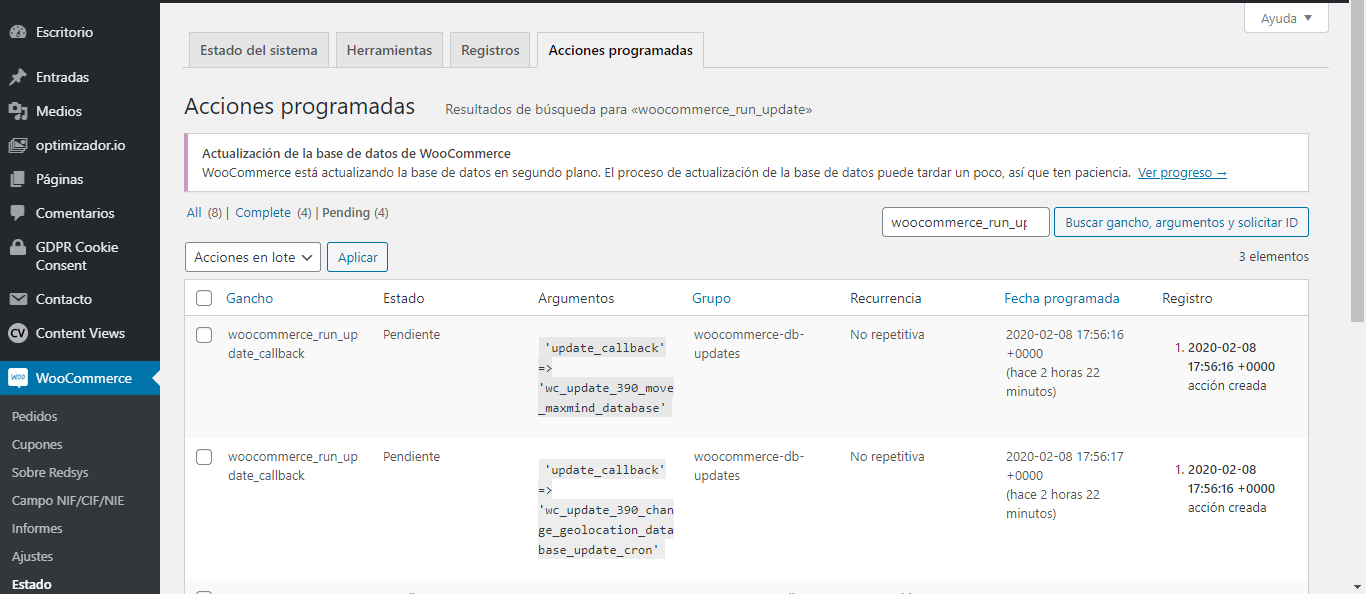Viewport: 1366px width, 594px height.
Task: Open Cupones submenu item
Action: point(37,444)
